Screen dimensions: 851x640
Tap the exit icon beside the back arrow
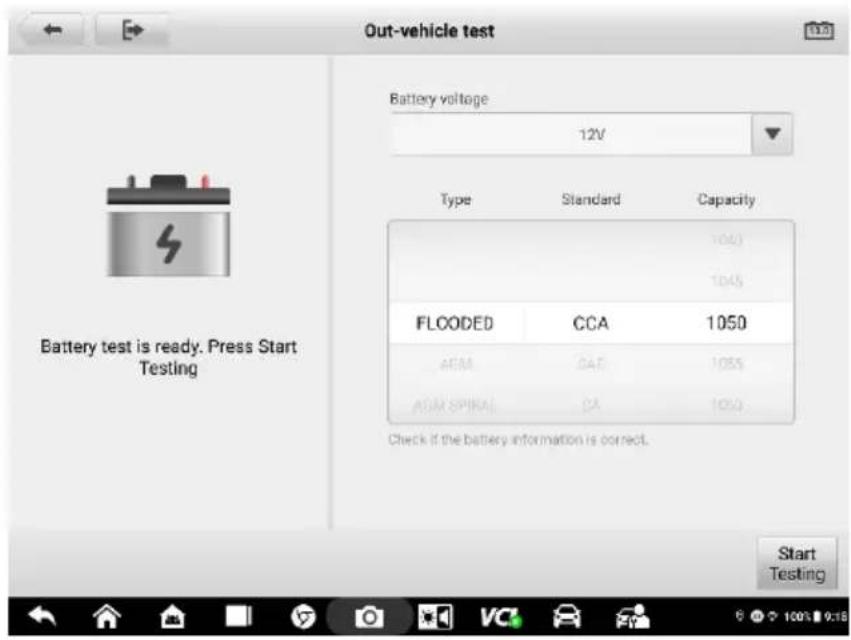tap(132, 30)
